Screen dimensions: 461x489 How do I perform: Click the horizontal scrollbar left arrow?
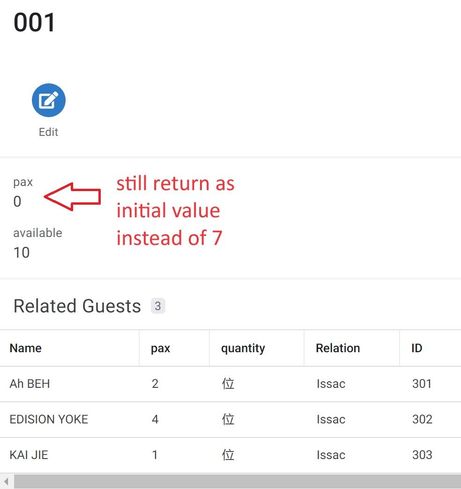coord(6,482)
